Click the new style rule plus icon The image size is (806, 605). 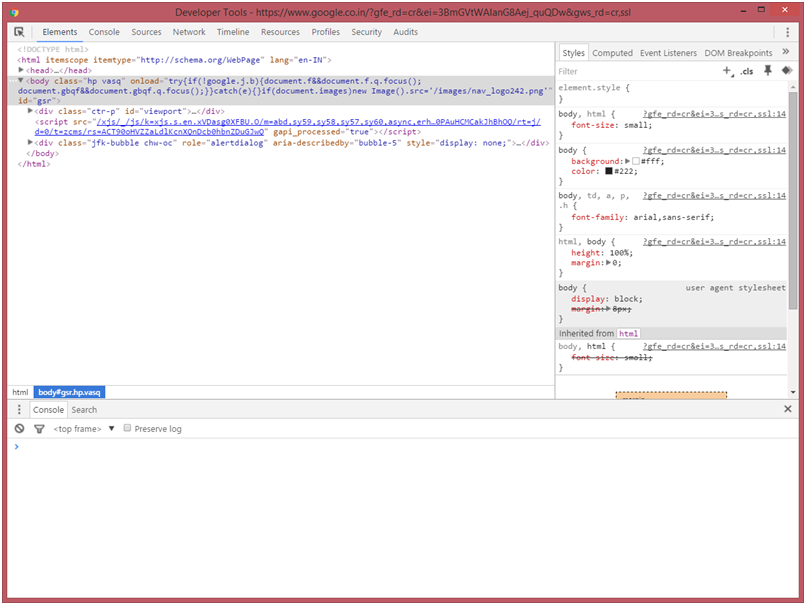click(x=727, y=71)
